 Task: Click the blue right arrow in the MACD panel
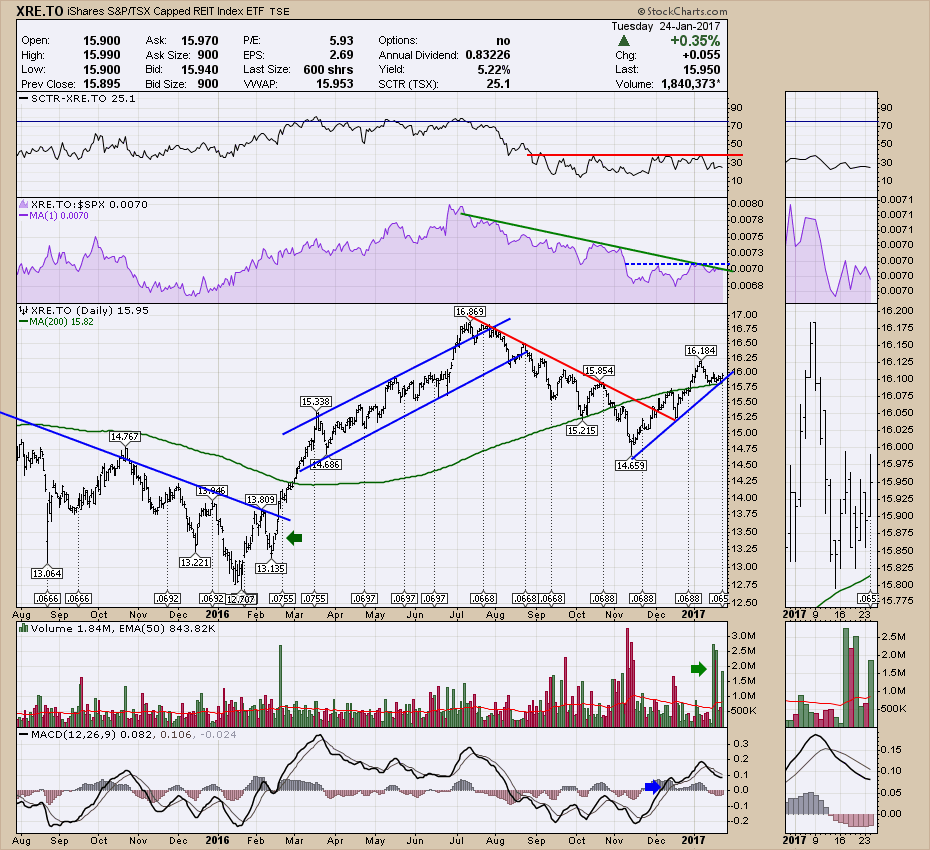click(653, 787)
